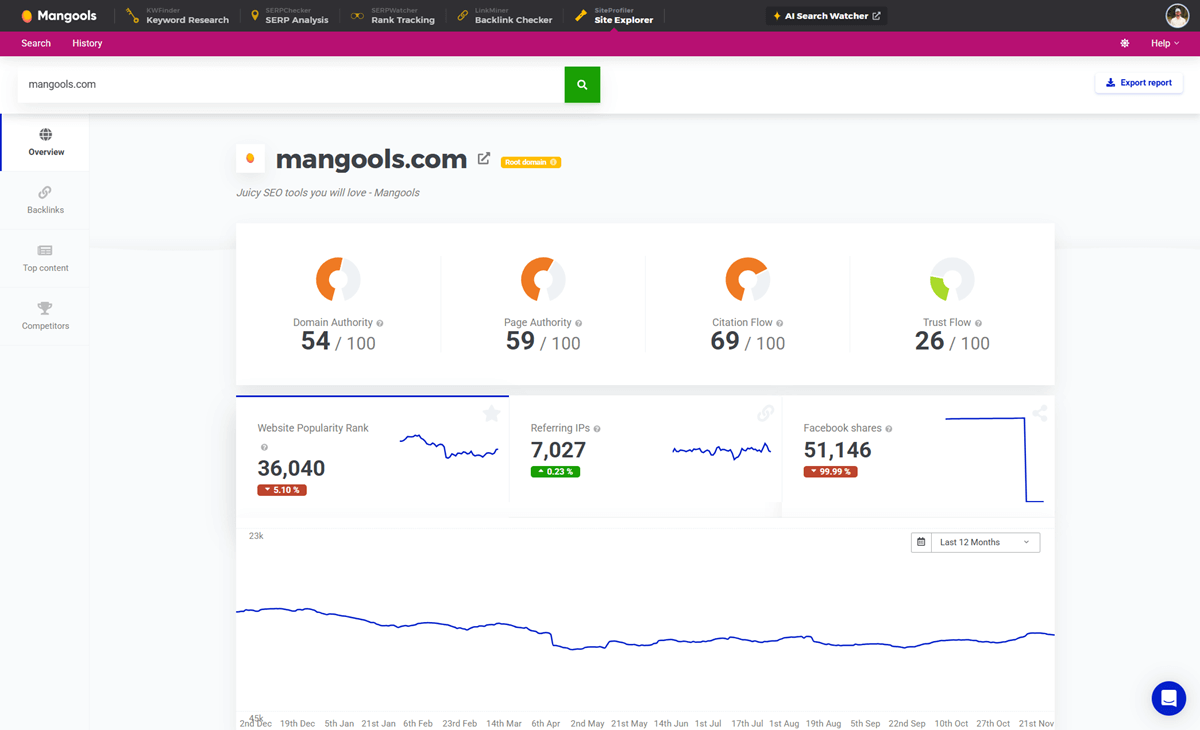Click the settings gear on the pink bar

(x=1124, y=43)
